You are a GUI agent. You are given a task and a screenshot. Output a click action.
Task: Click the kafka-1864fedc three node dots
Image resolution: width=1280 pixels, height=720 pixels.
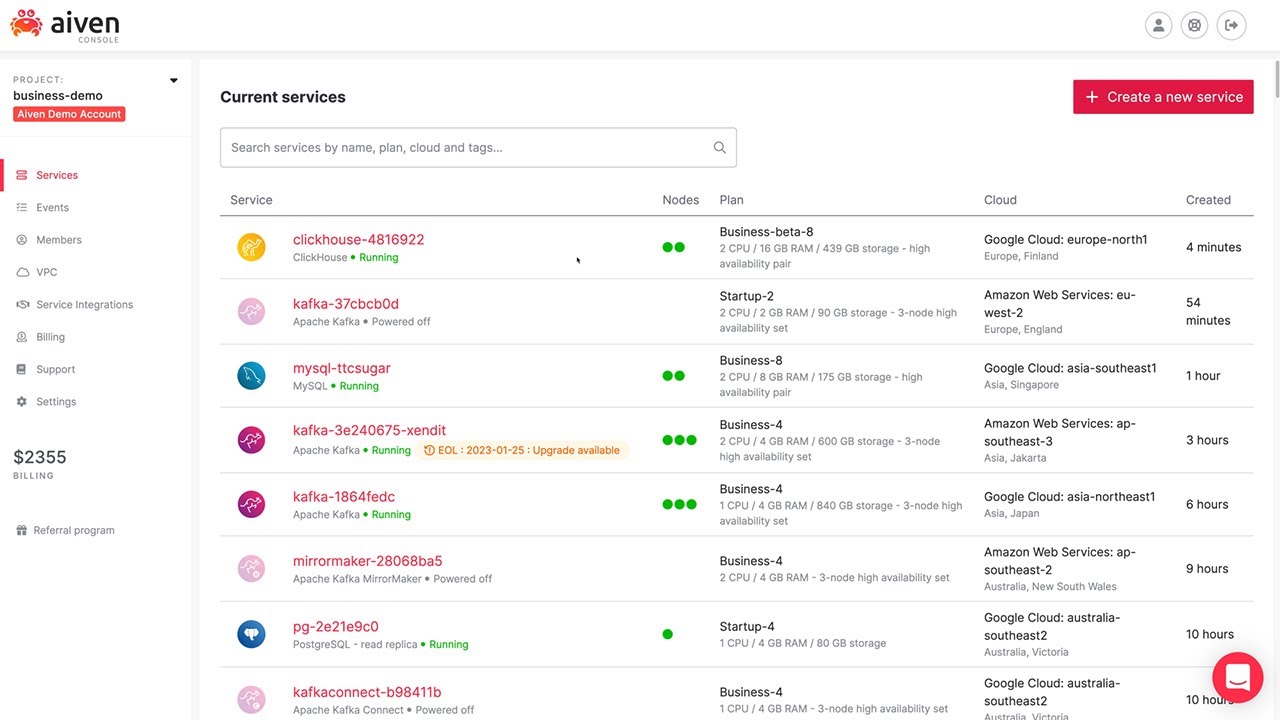[x=680, y=505]
